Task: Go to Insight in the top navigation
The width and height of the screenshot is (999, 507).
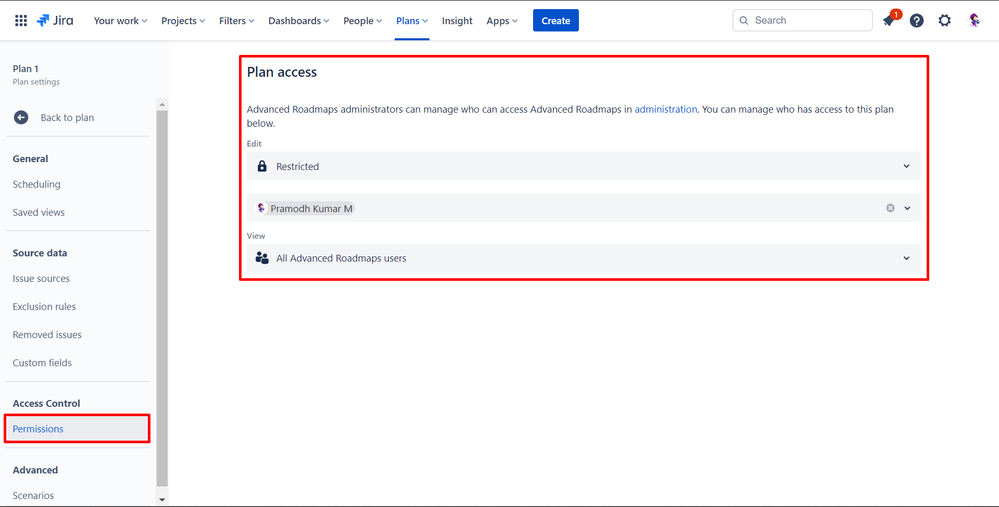Action: 457,20
